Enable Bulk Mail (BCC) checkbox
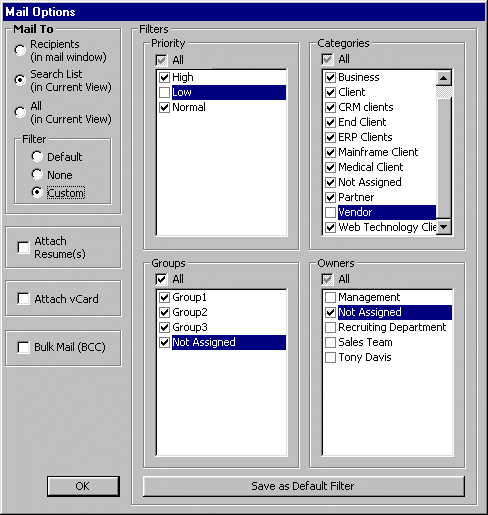Viewport: 488px width, 515px height. [23, 347]
